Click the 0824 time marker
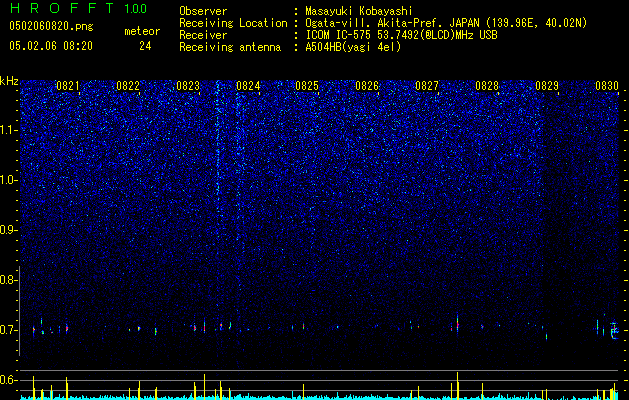This screenshot has height=400, width=629. click(x=248, y=86)
